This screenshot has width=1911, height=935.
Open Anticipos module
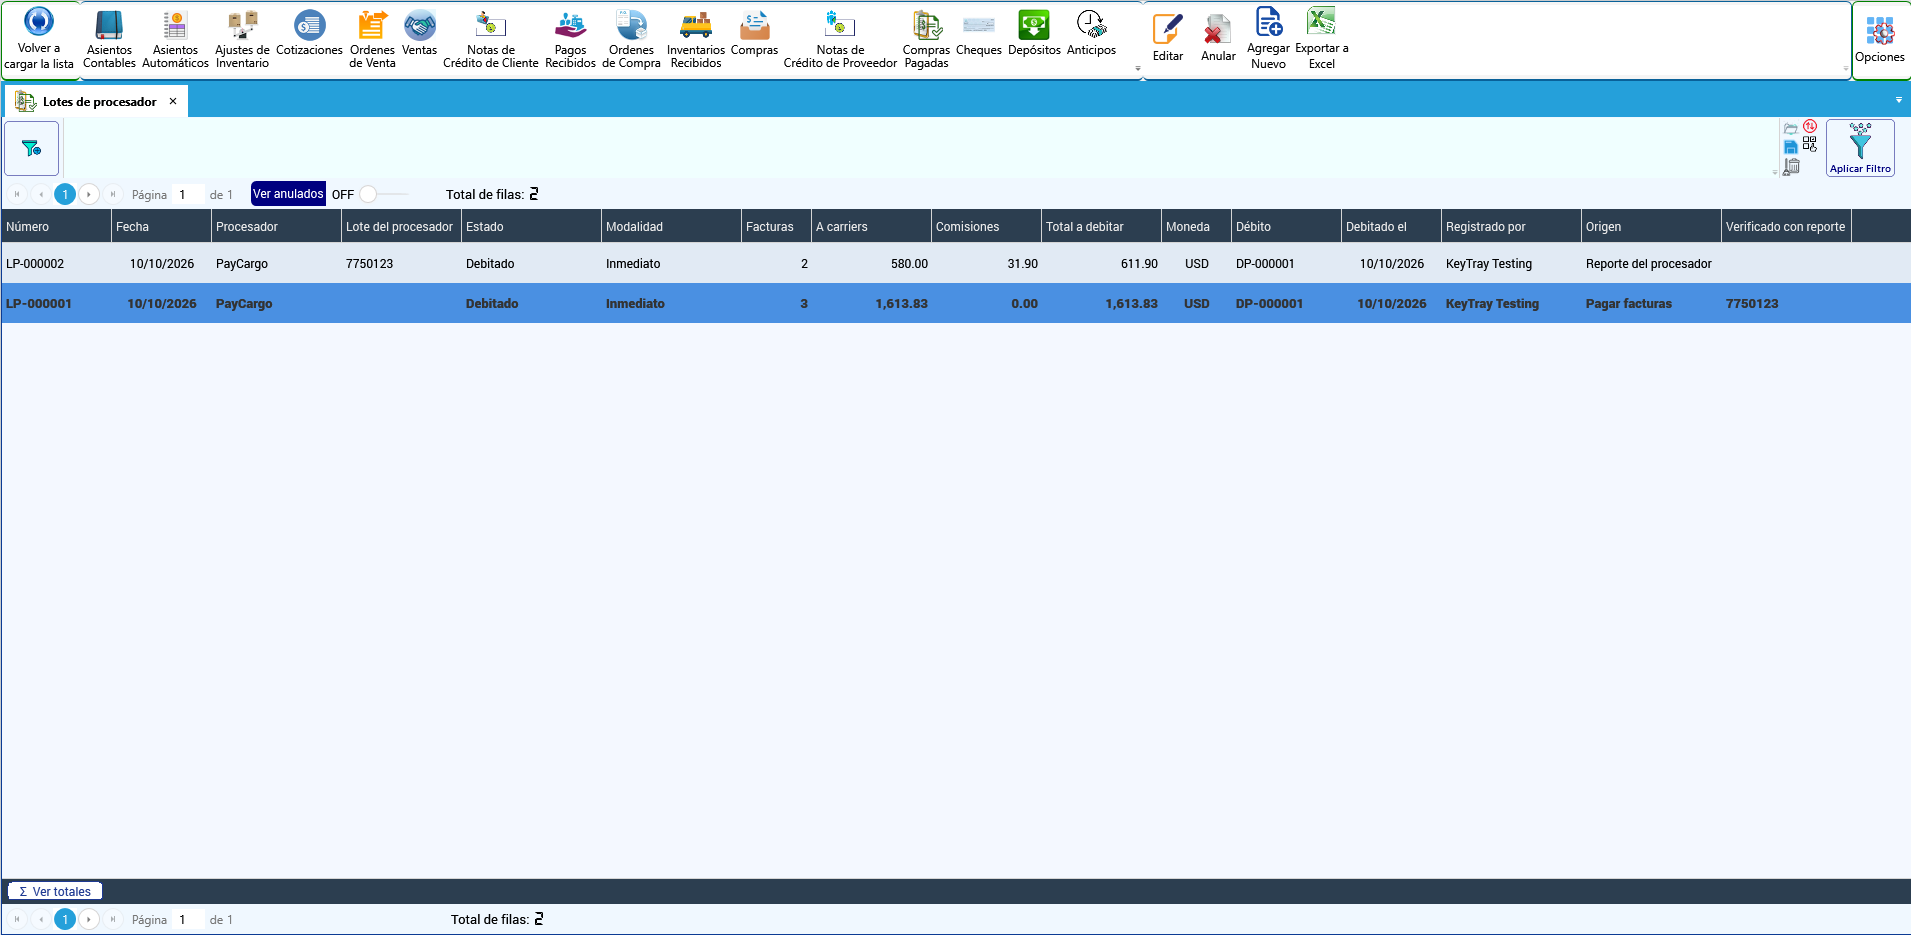point(1091,34)
